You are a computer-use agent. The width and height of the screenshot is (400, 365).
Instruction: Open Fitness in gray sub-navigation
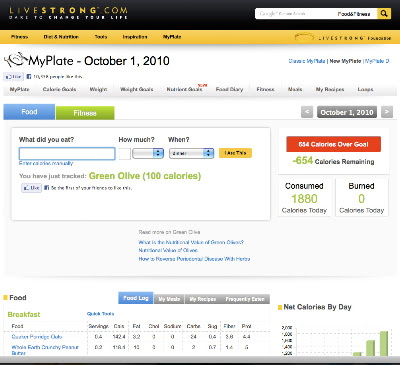coord(265,89)
